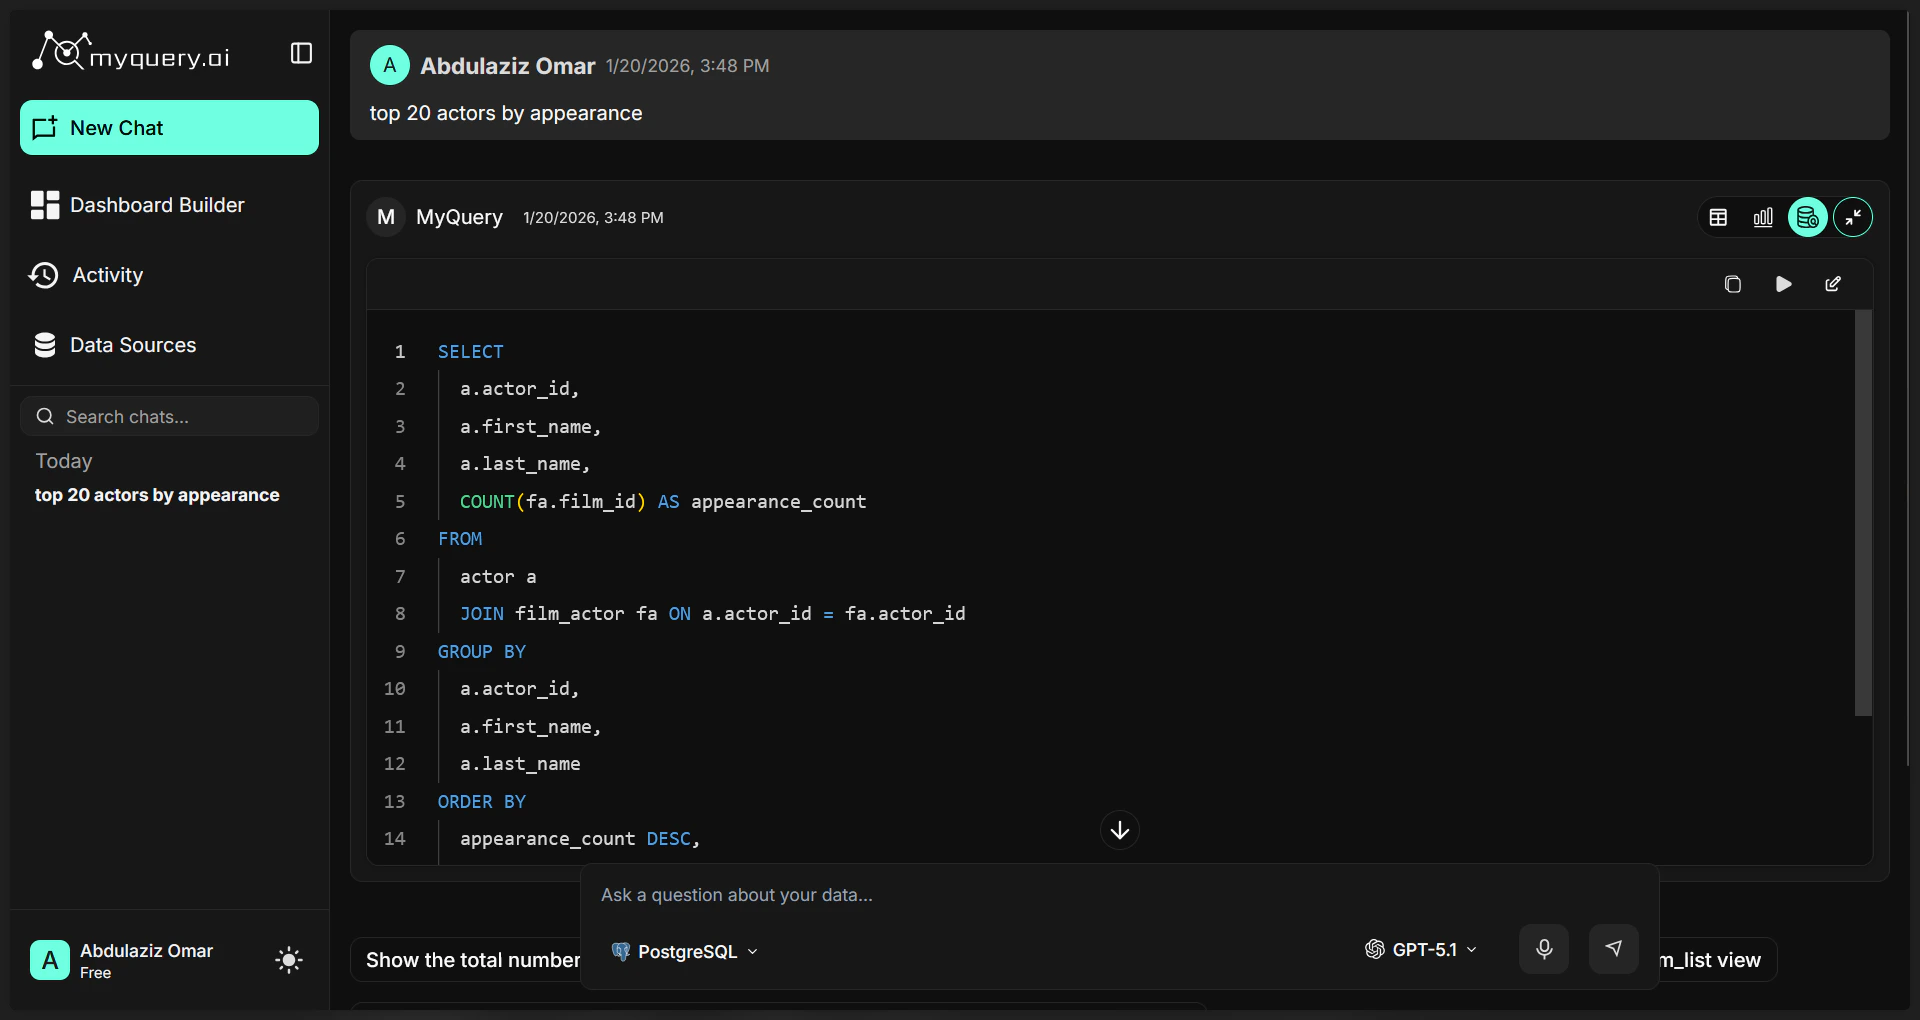Open Data Sources
This screenshot has height=1020, width=1920.
(x=114, y=345)
